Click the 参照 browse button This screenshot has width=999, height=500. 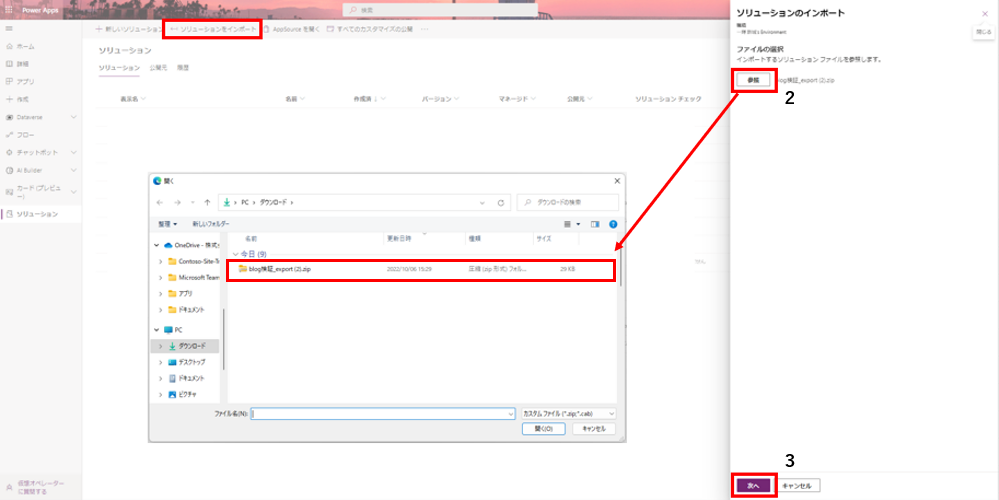coord(753,80)
